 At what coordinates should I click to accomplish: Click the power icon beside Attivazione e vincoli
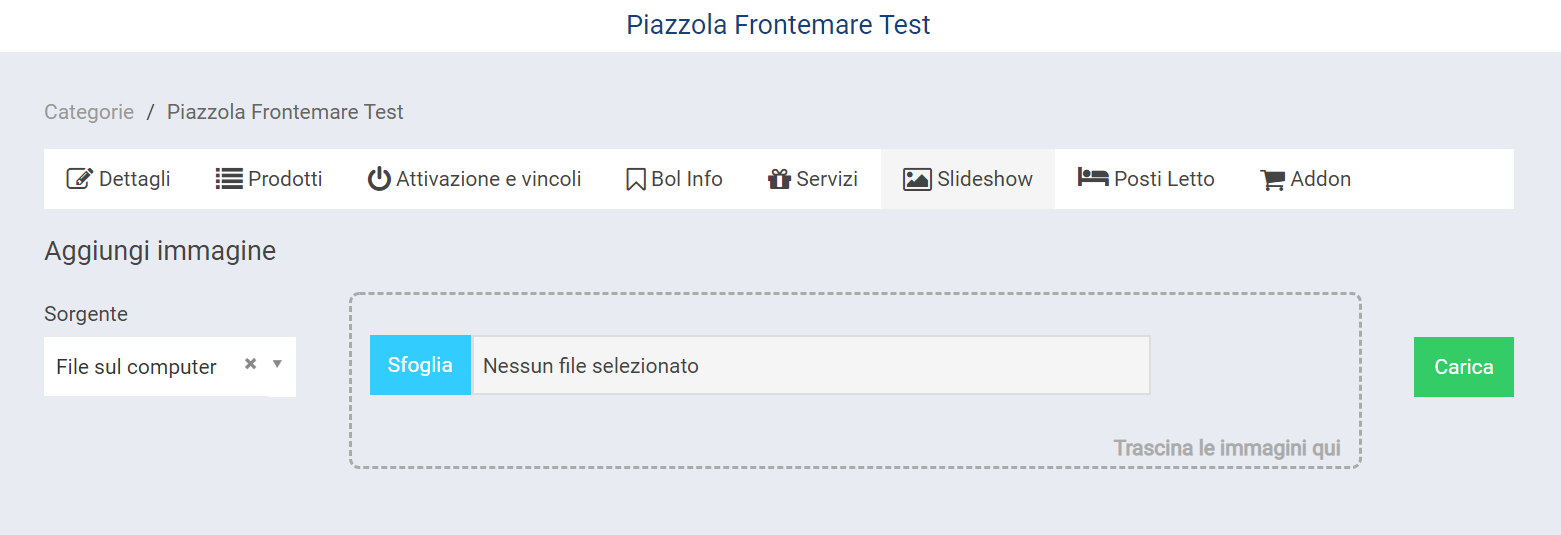(x=379, y=179)
